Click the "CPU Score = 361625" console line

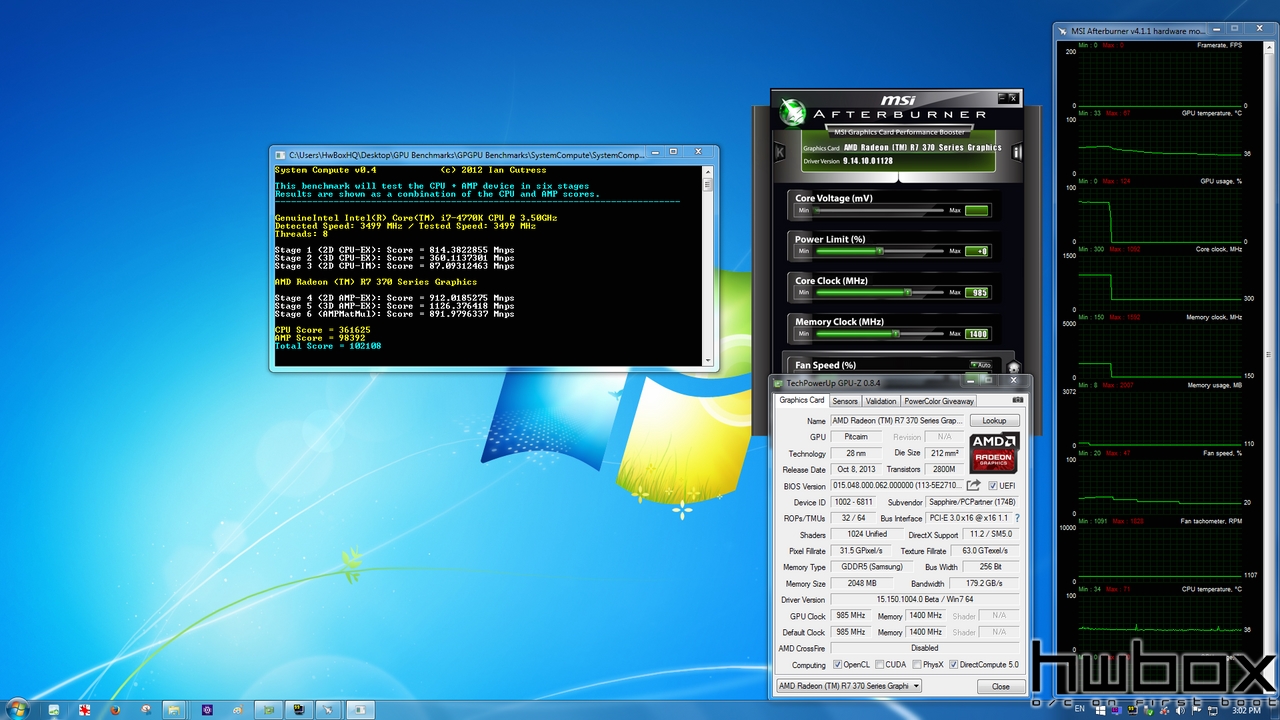pos(322,330)
